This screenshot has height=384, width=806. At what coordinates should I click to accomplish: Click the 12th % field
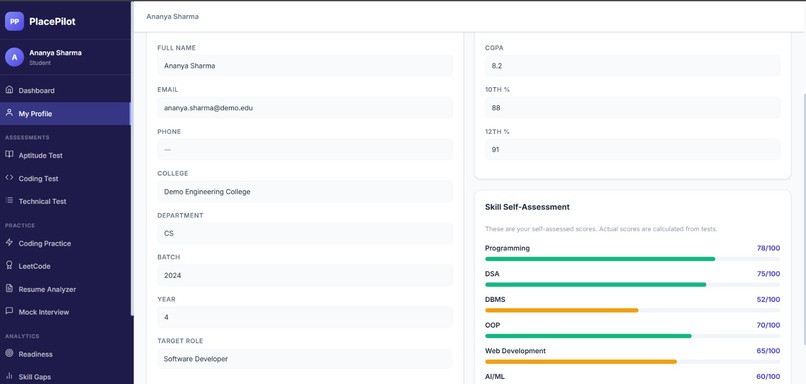click(x=632, y=150)
